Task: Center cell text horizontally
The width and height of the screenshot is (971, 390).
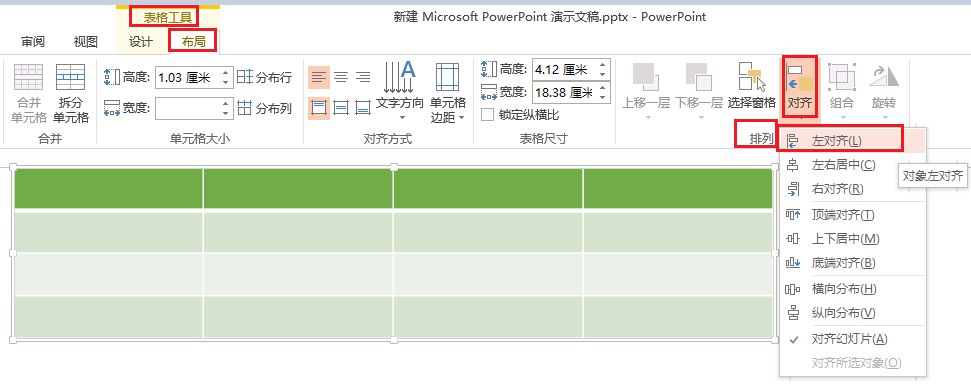Action: pos(341,77)
